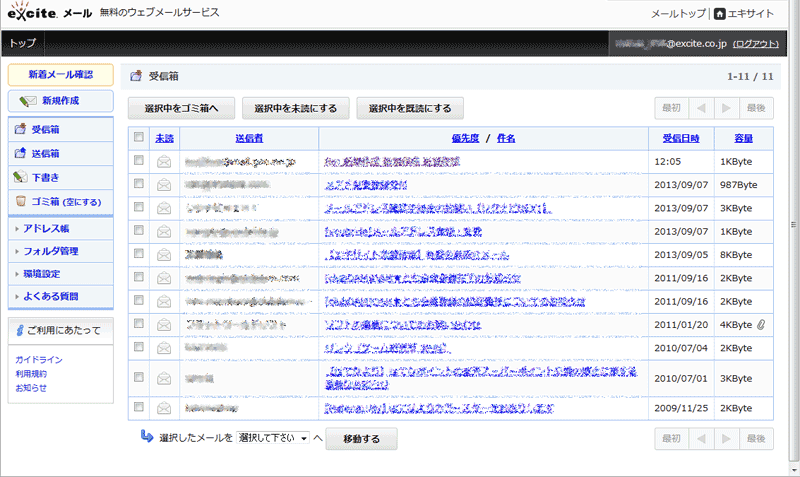Click bottom next-page arrow button

(x=727, y=439)
